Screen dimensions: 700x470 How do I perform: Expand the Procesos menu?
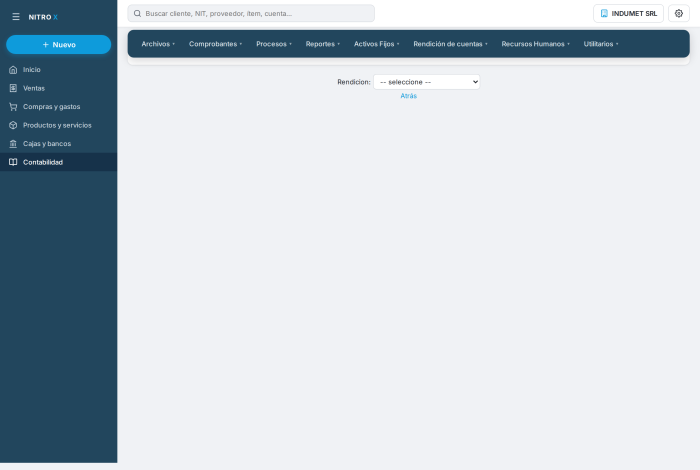[x=274, y=44]
